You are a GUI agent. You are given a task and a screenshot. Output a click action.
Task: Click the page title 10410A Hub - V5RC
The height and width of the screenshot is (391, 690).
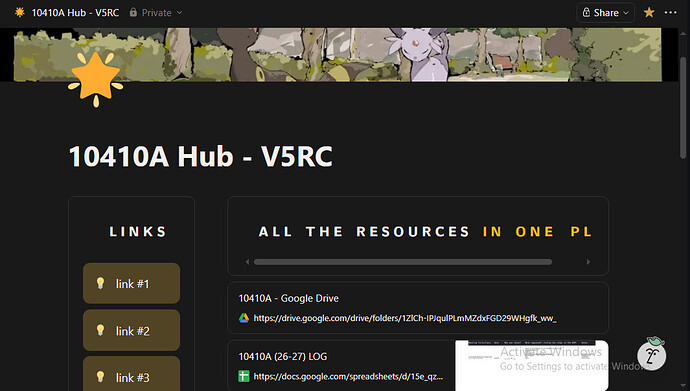point(201,156)
